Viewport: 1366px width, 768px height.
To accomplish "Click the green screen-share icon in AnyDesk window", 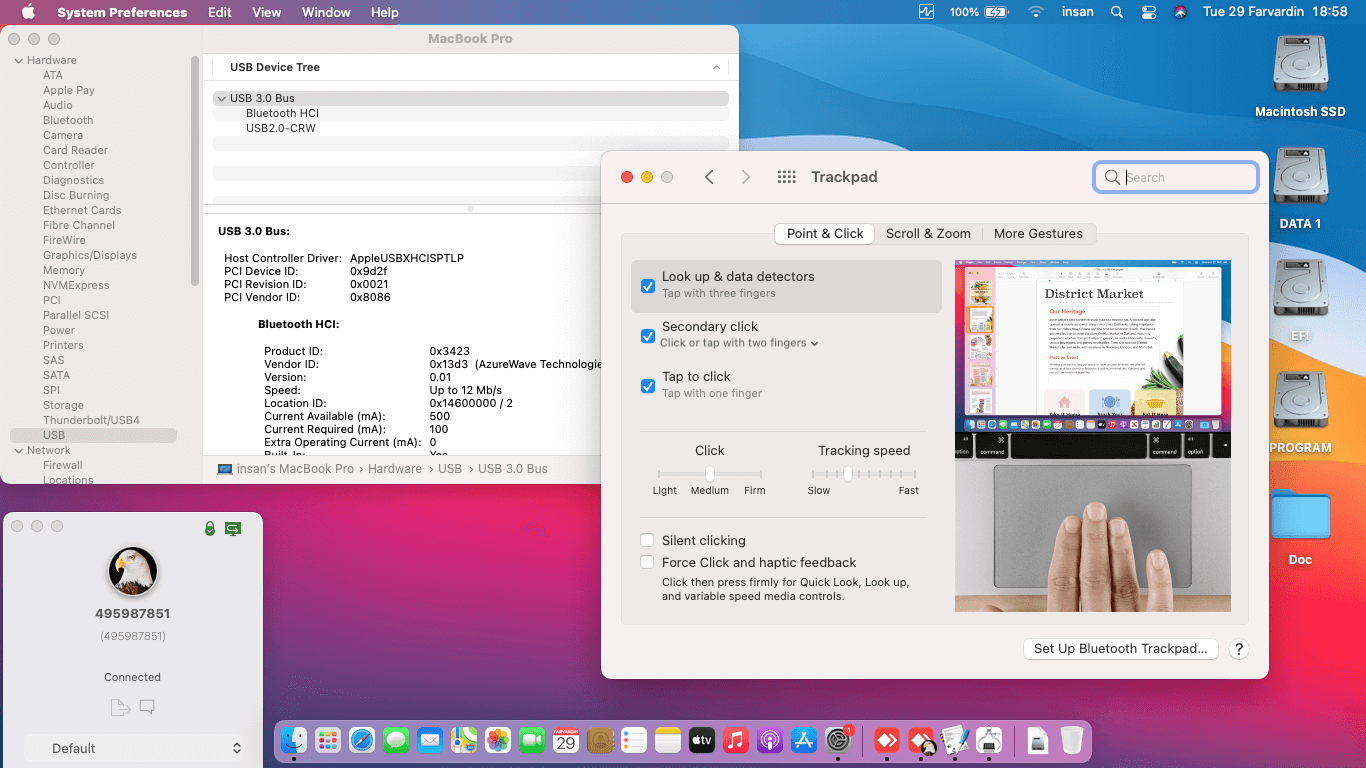I will [233, 528].
